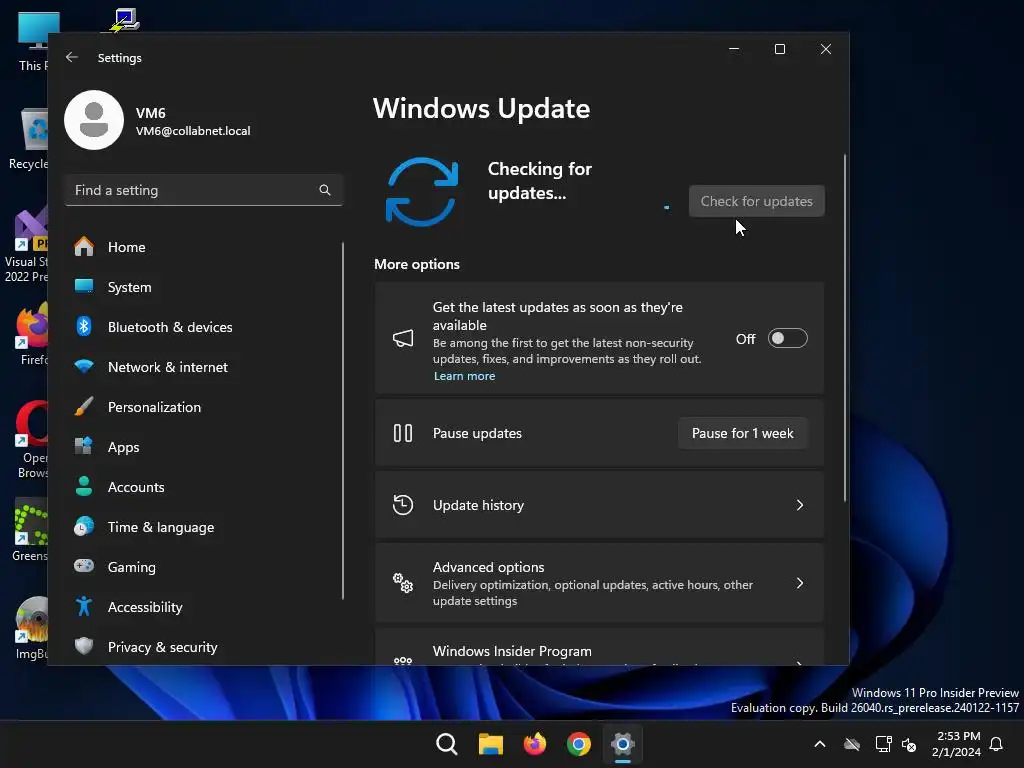Image resolution: width=1024 pixels, height=768 pixels.
Task: Click the Update history clock icon
Action: coord(403,505)
